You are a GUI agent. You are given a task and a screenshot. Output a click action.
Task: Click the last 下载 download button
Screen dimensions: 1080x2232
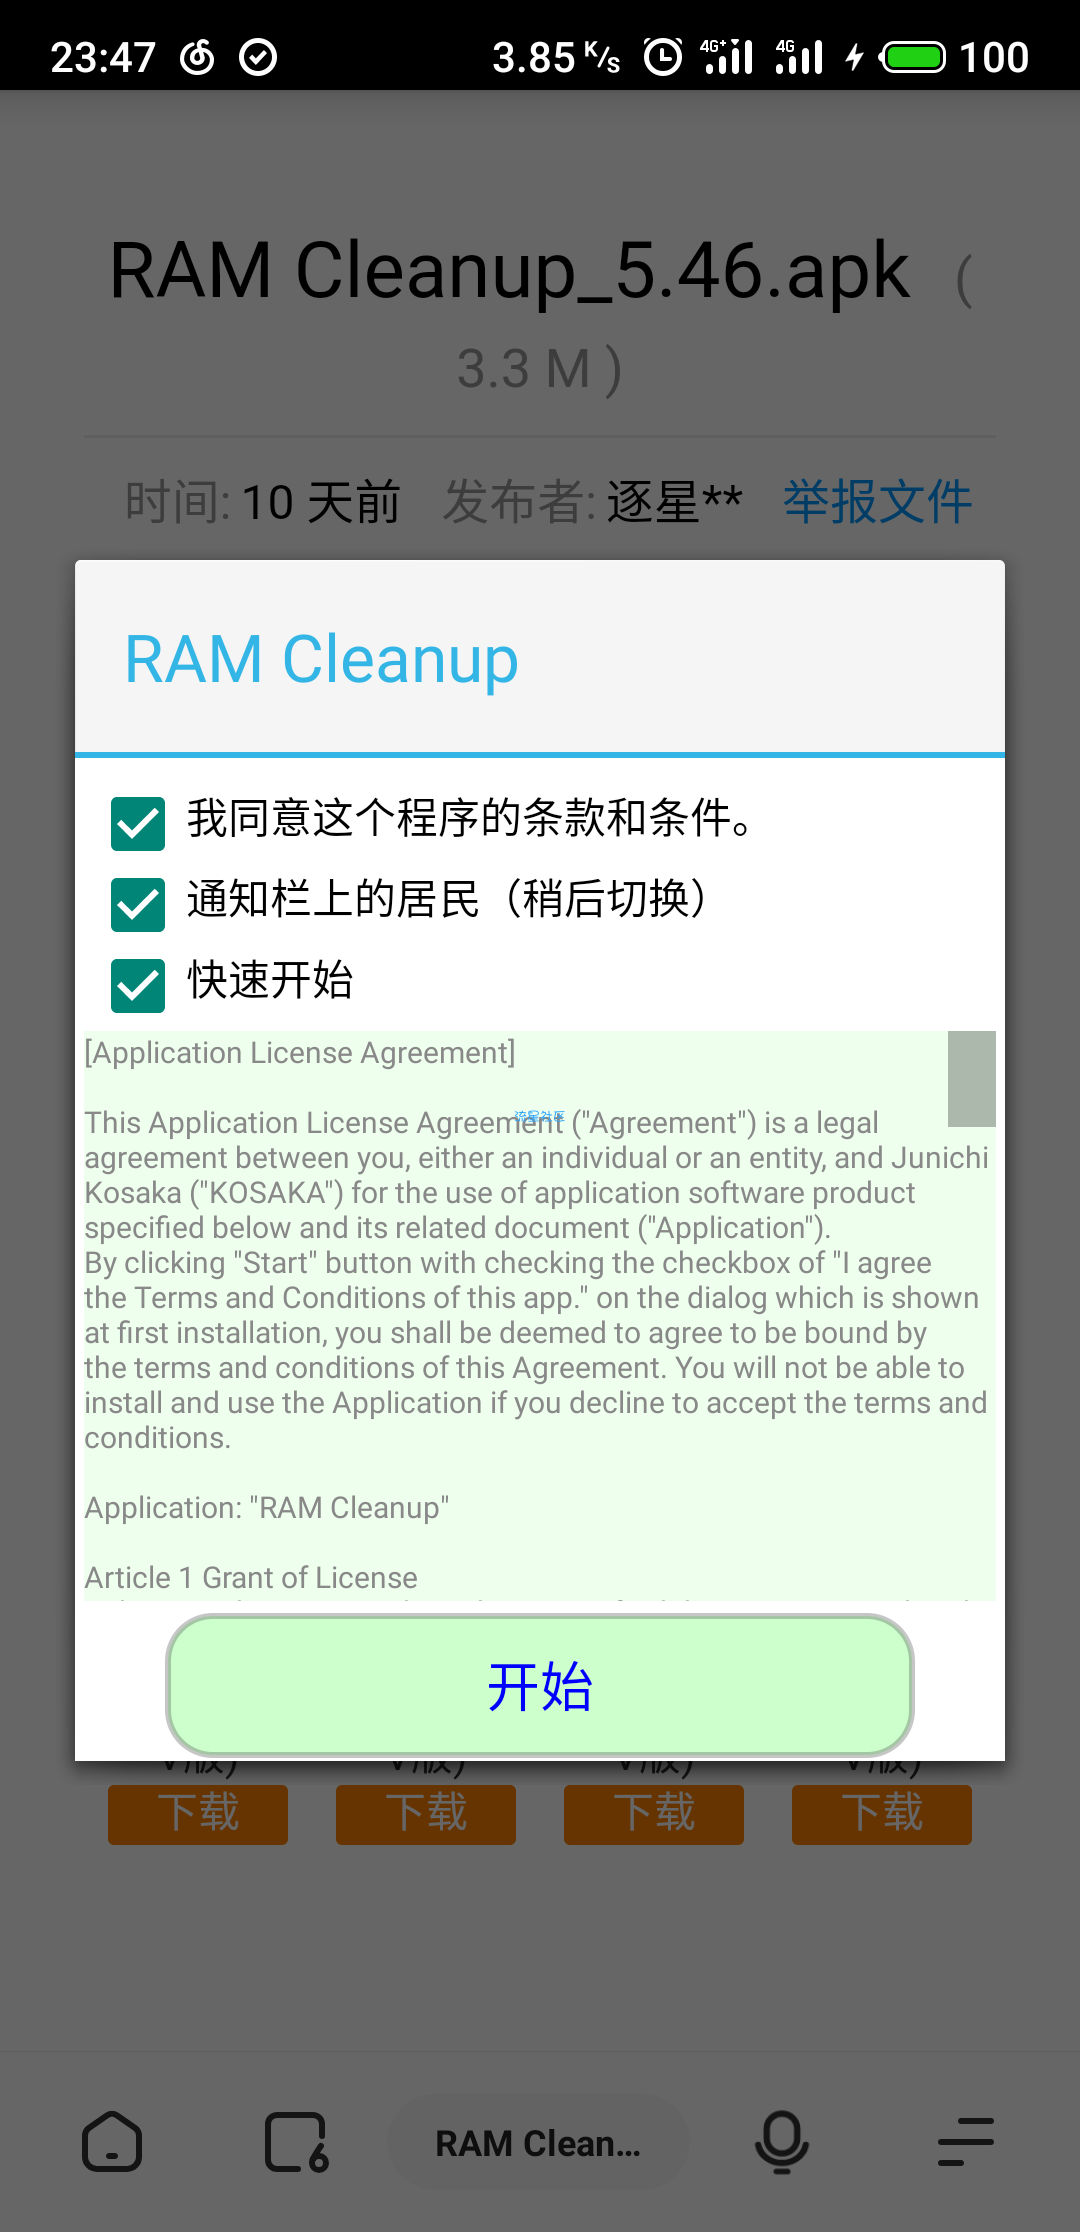tap(882, 1813)
